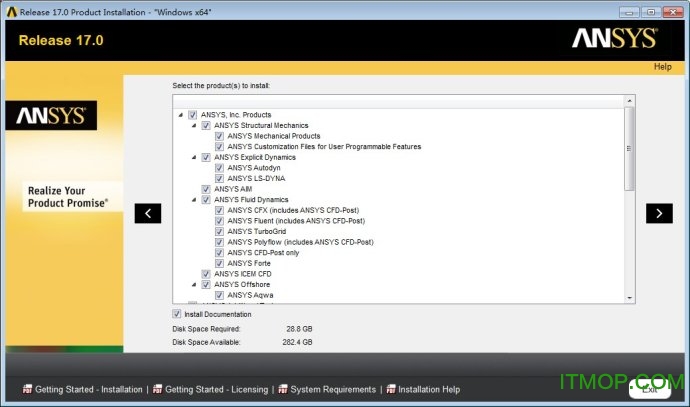Viewport: 690px width, 407px height.
Task: Click the product list scrollbar thumb
Action: point(629,149)
